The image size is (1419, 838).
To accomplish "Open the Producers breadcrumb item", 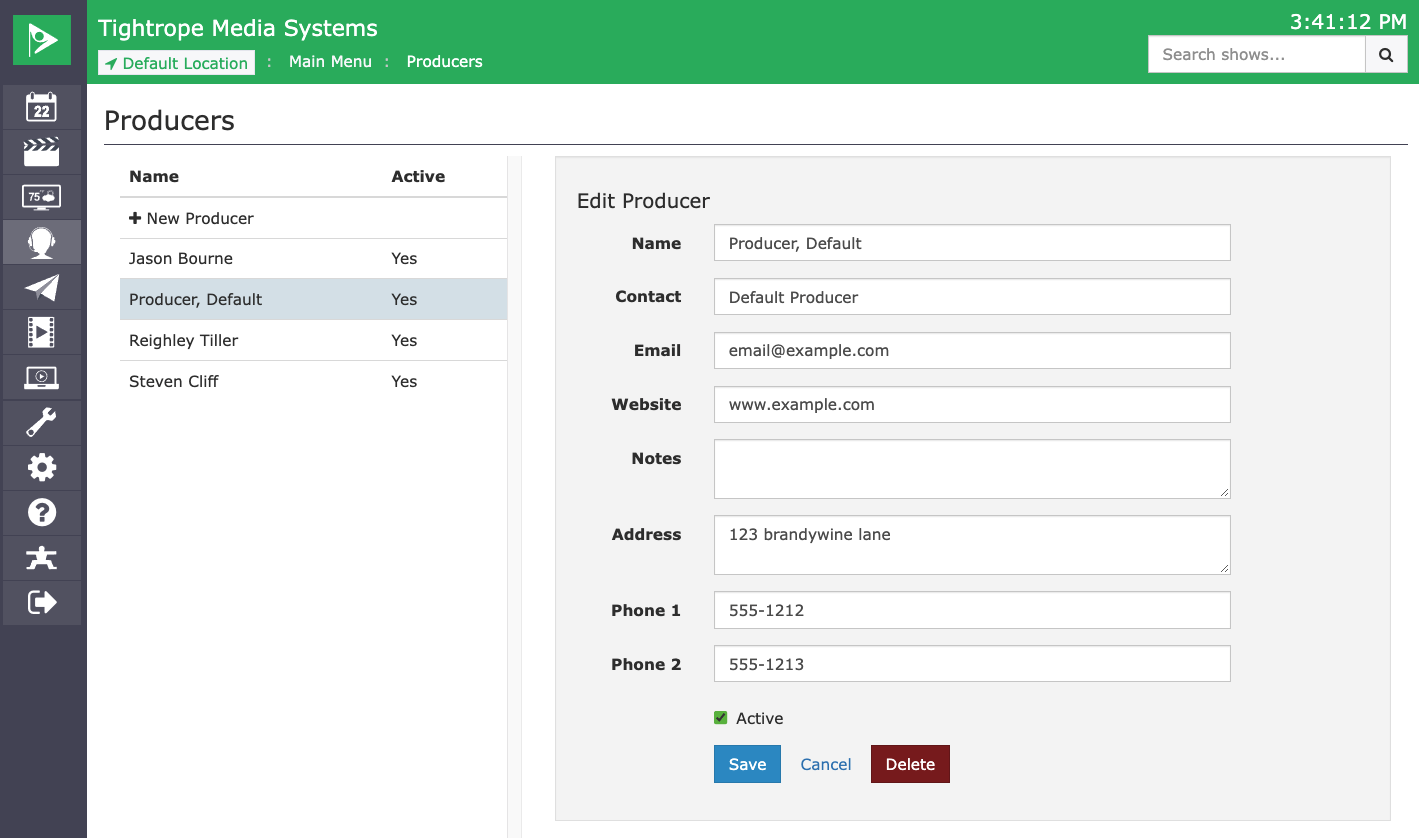I will pyautogui.click(x=444, y=61).
